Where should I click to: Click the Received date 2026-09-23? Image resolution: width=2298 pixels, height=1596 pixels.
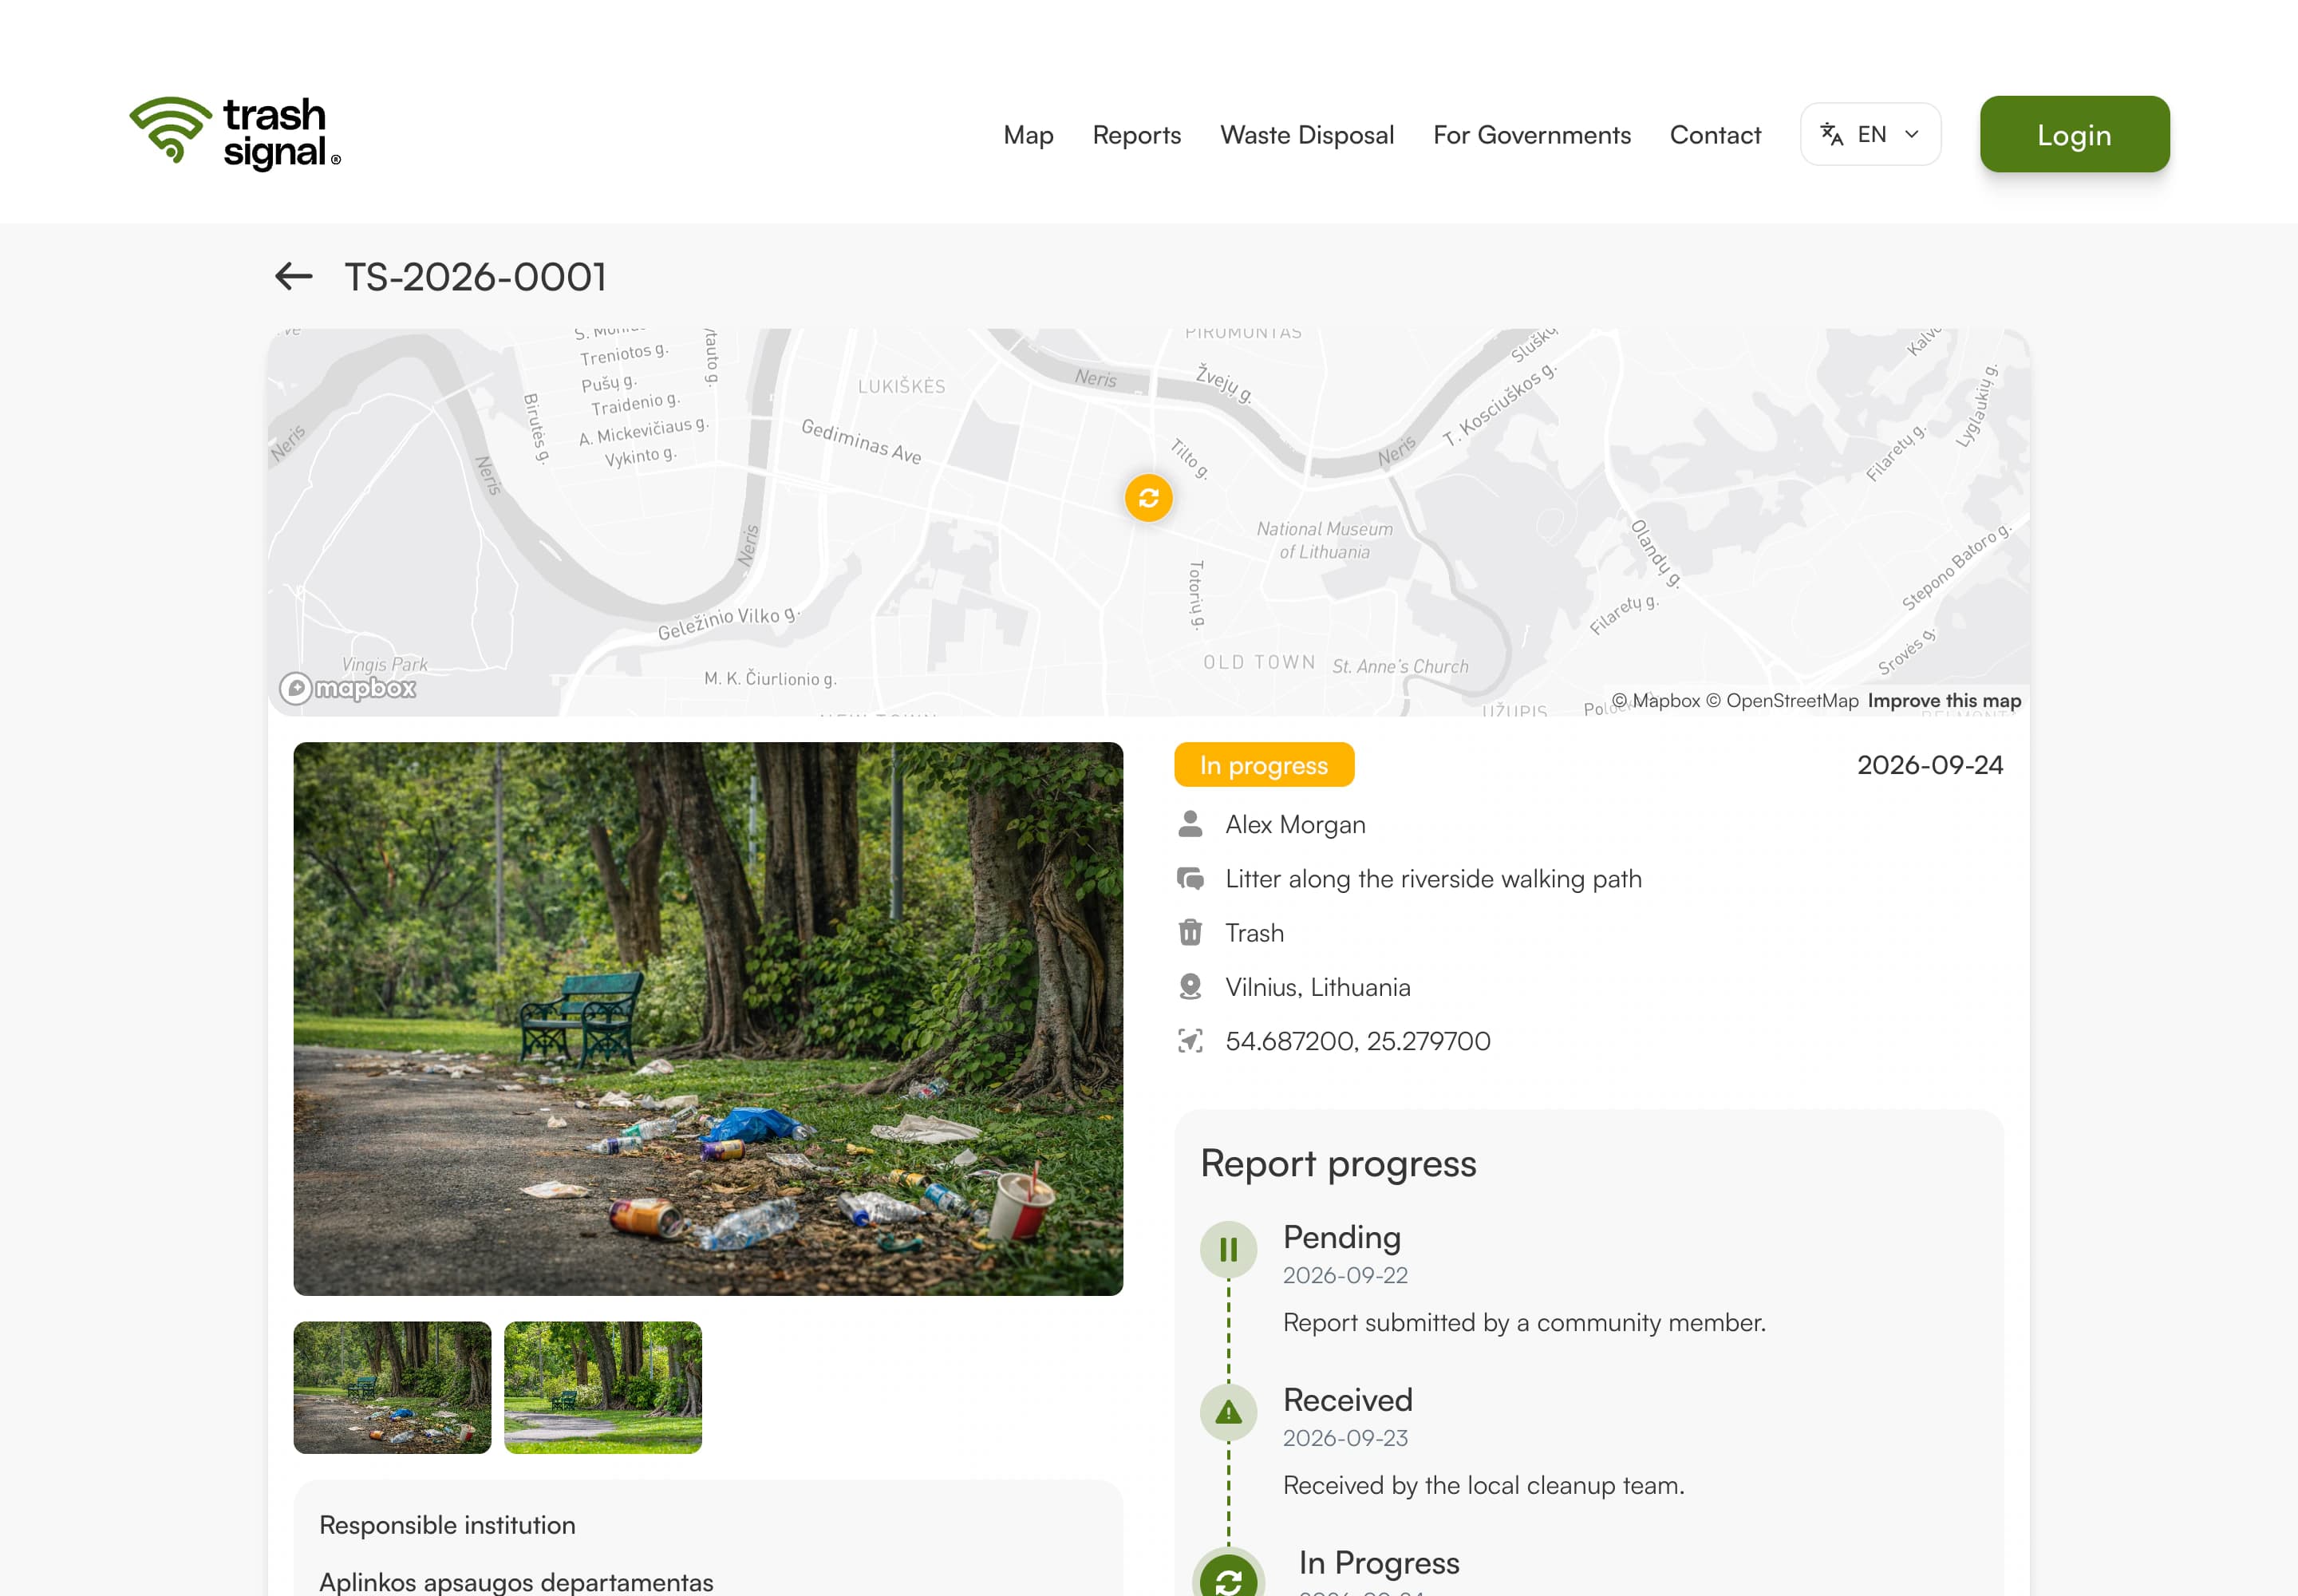coord(1345,1438)
